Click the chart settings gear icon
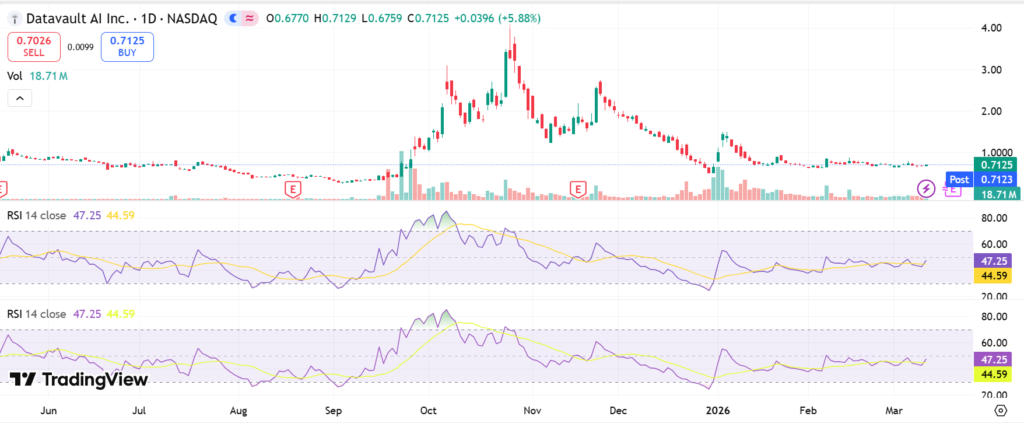 [x=1001, y=410]
